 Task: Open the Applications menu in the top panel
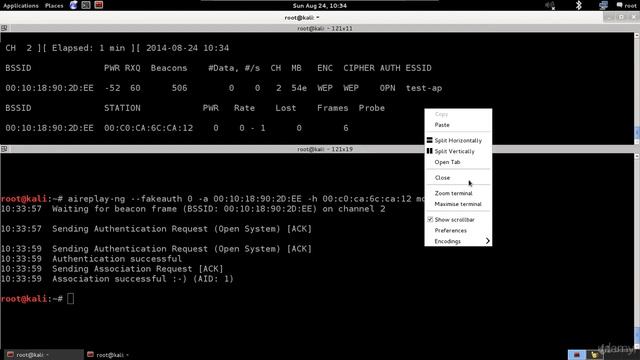click(x=20, y=6)
